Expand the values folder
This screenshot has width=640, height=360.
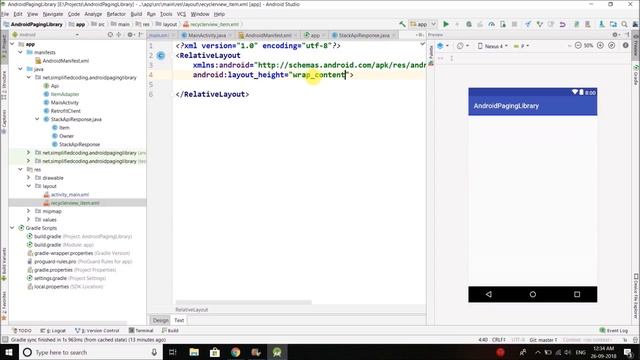29,220
